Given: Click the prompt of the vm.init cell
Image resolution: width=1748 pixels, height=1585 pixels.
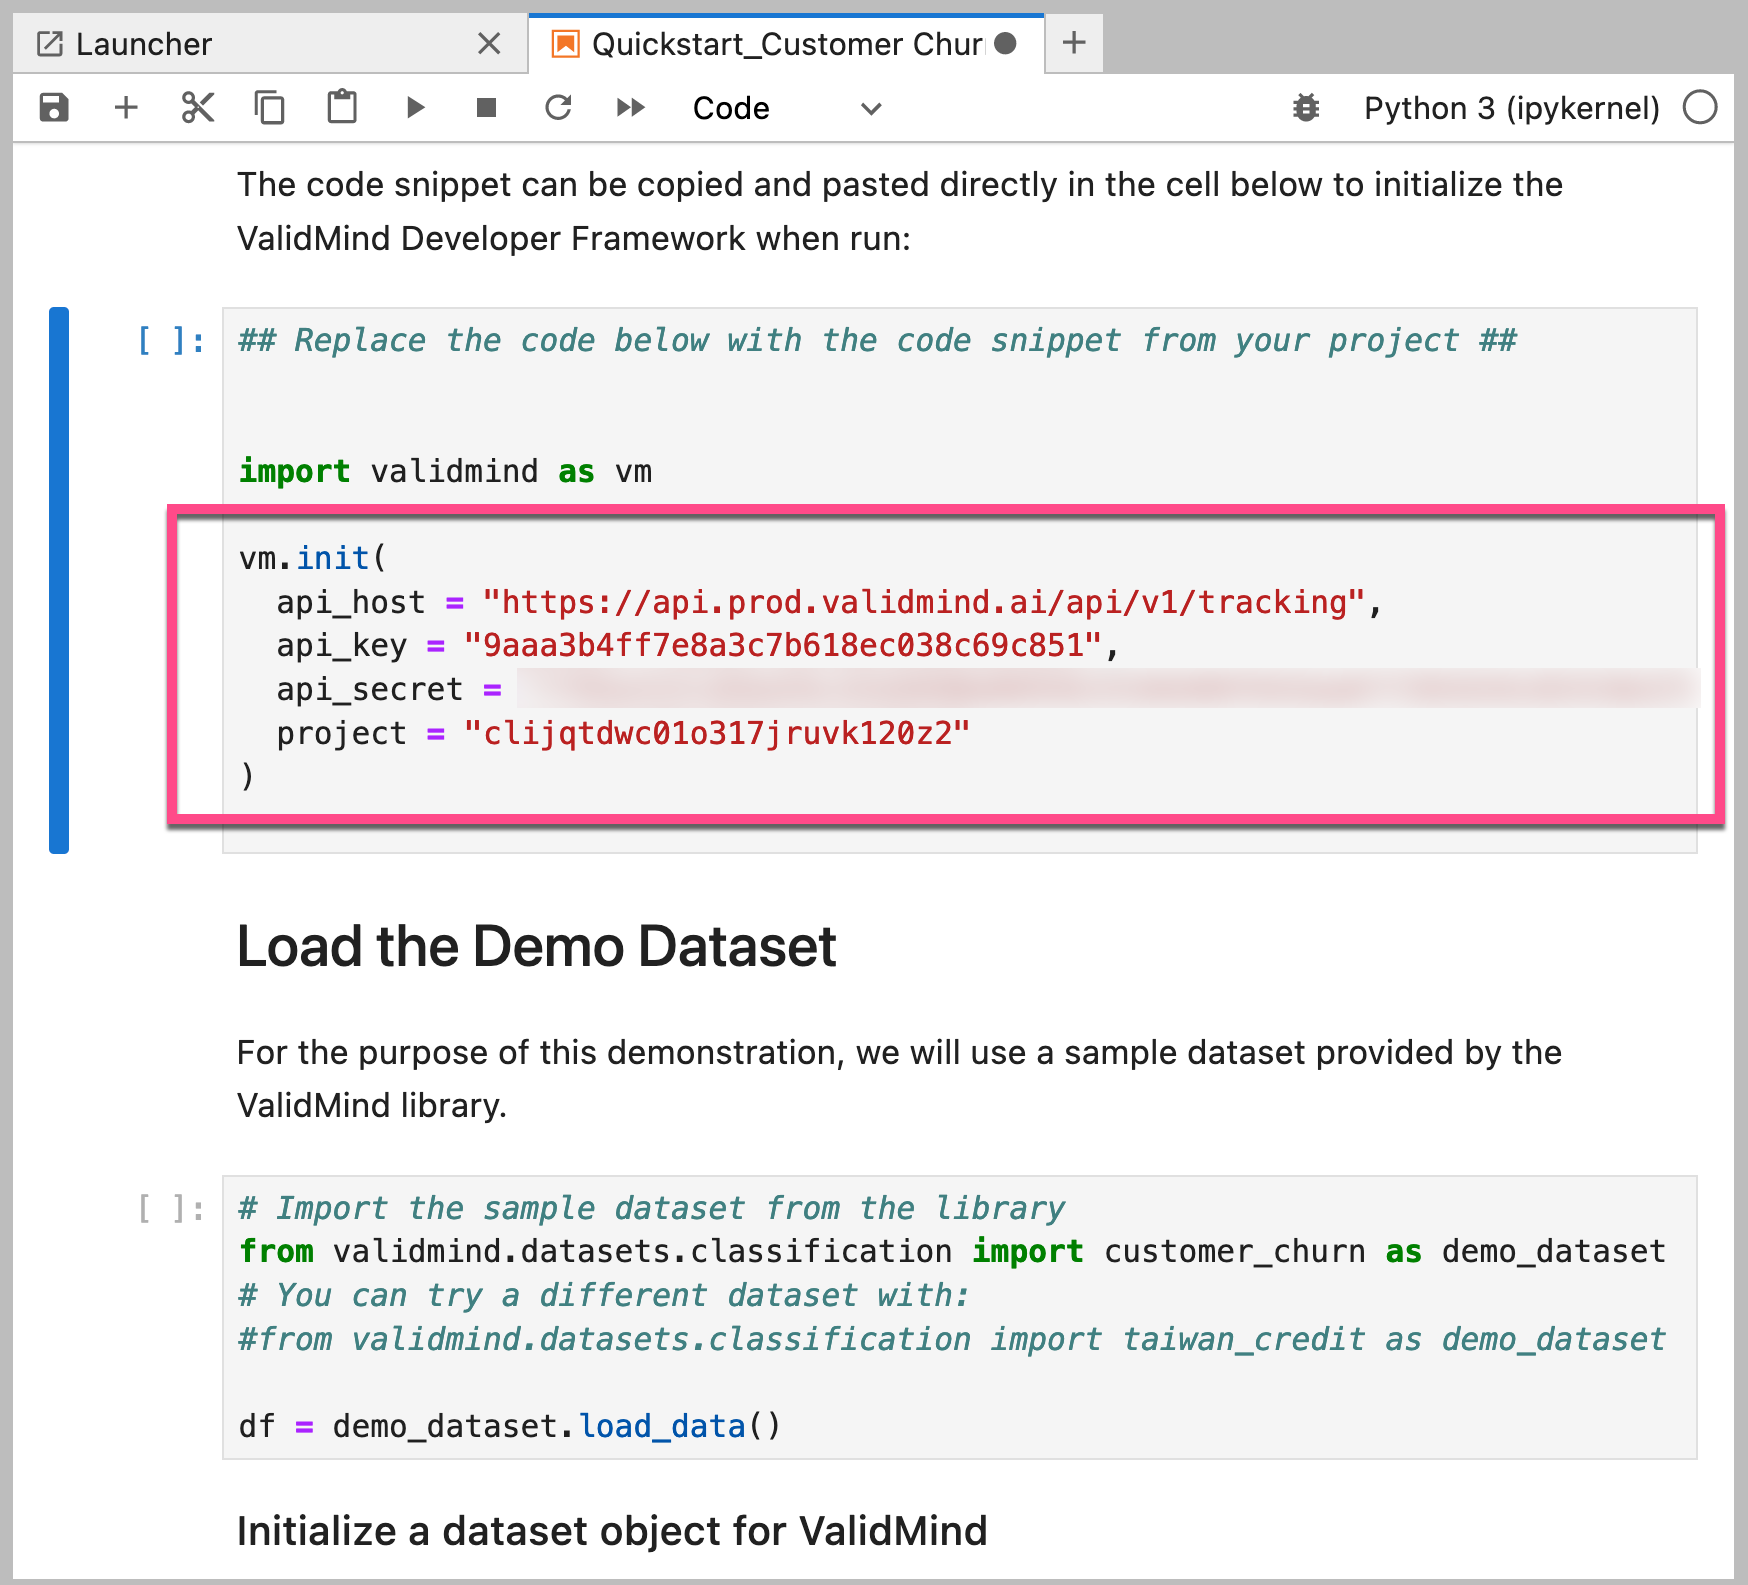Looking at the screenshot, I should tap(171, 341).
